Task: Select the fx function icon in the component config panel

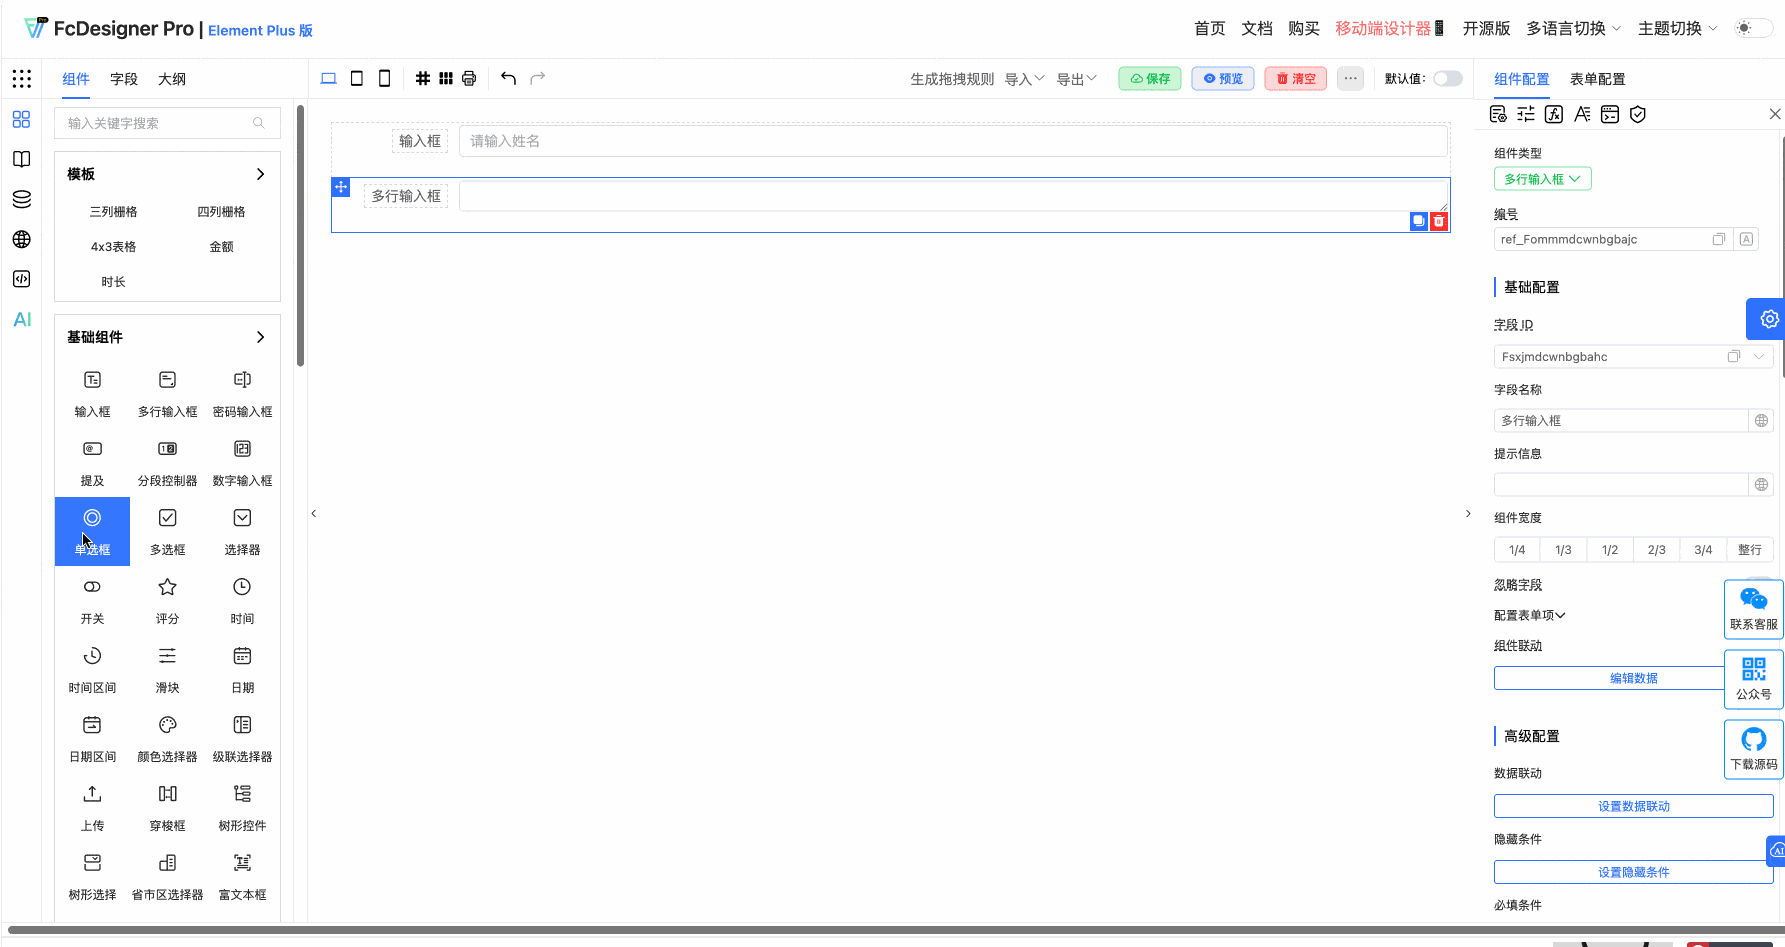Action: pos(1554,114)
